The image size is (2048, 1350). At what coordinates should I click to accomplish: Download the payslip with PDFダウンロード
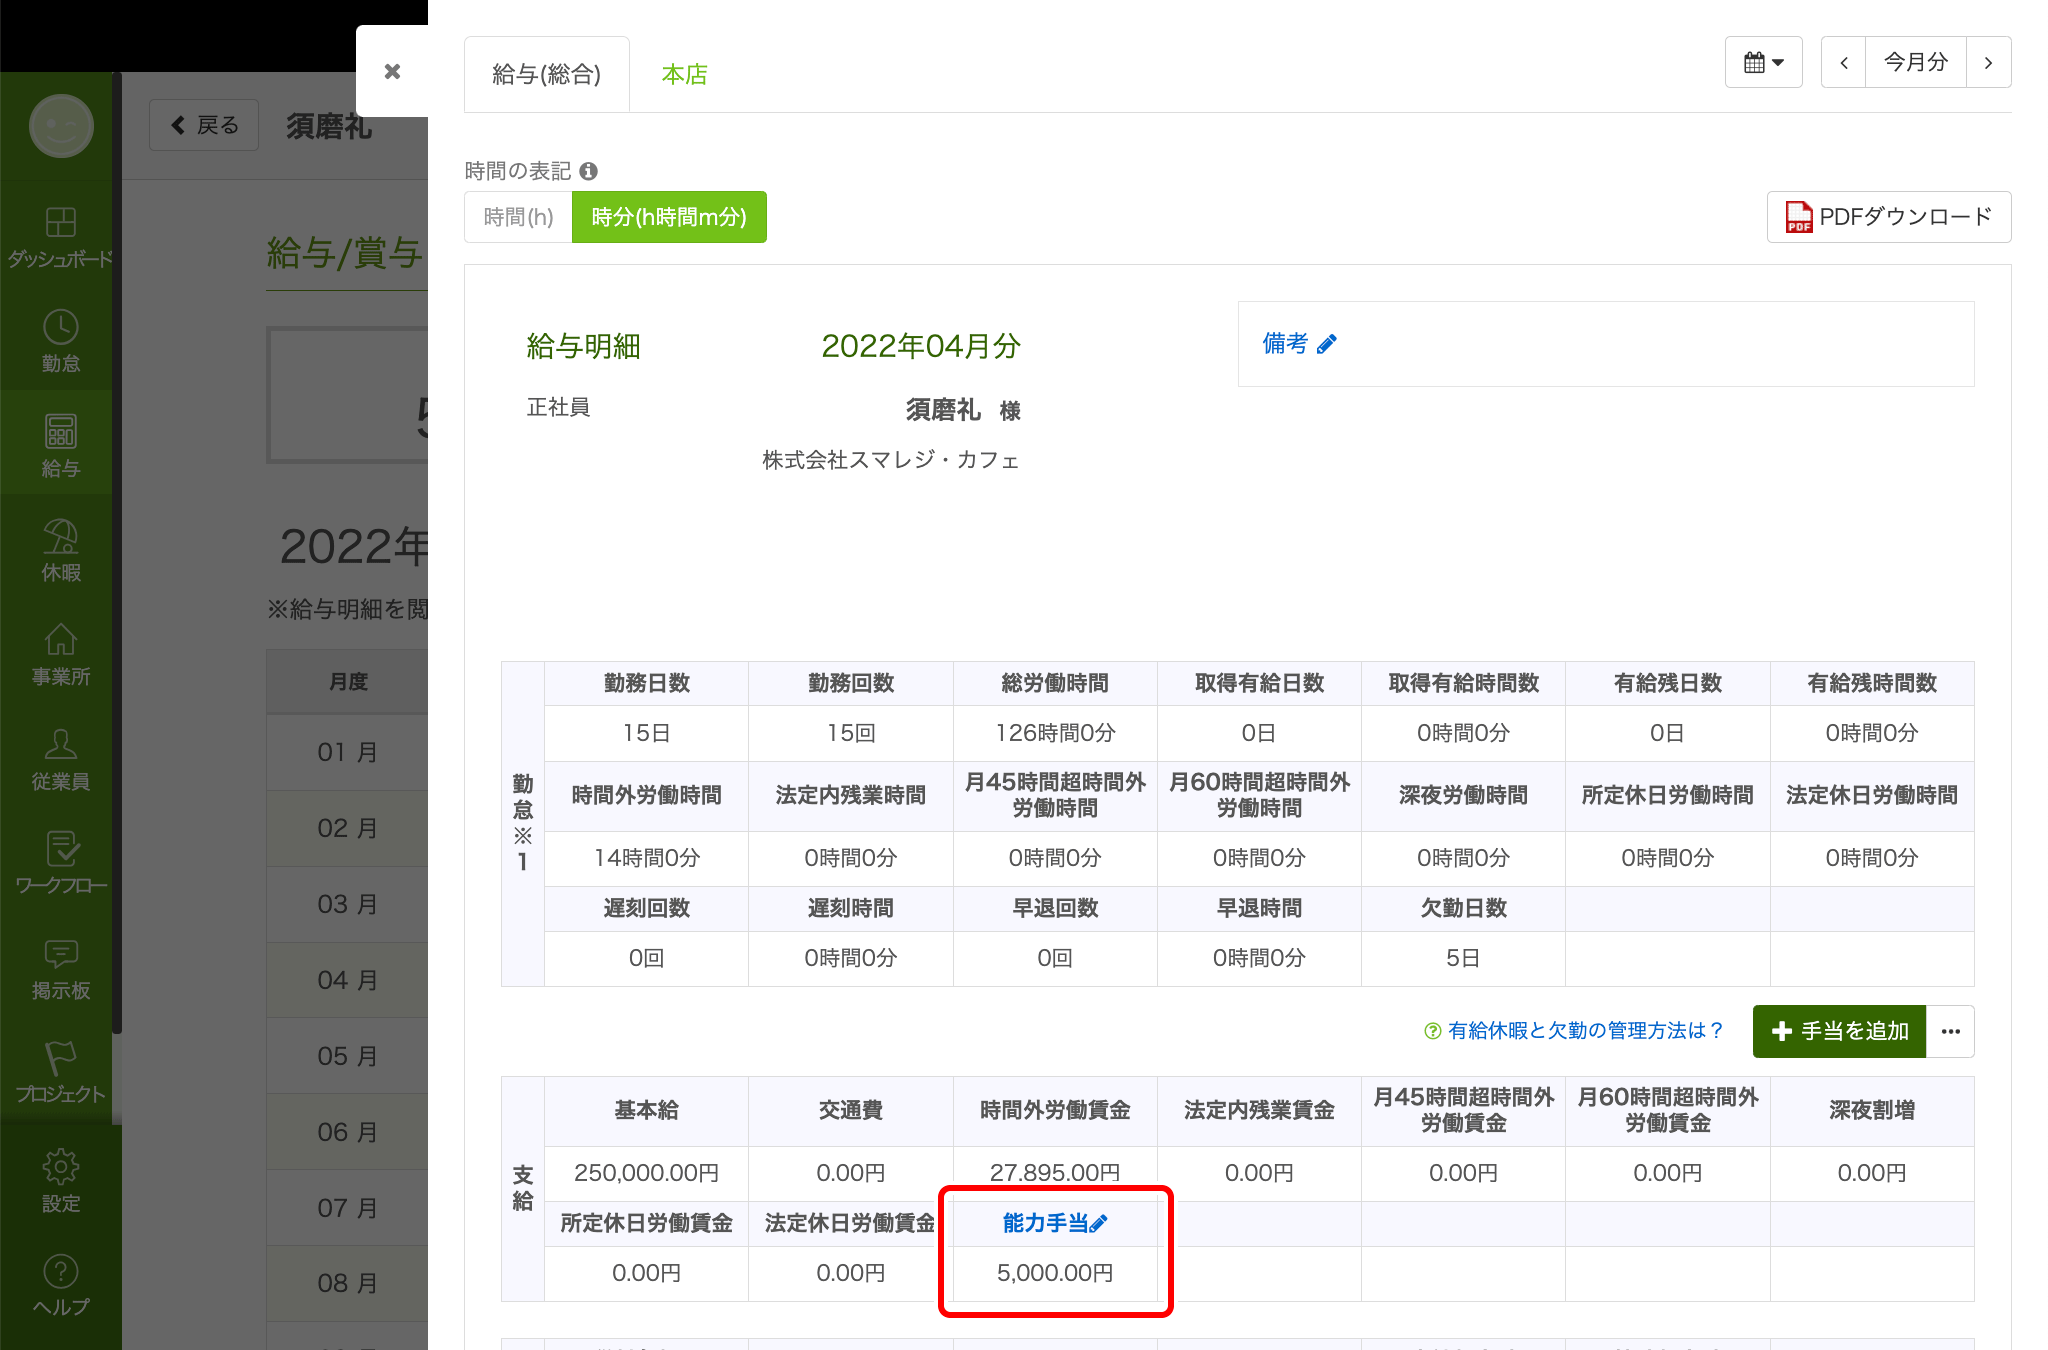tap(1889, 217)
